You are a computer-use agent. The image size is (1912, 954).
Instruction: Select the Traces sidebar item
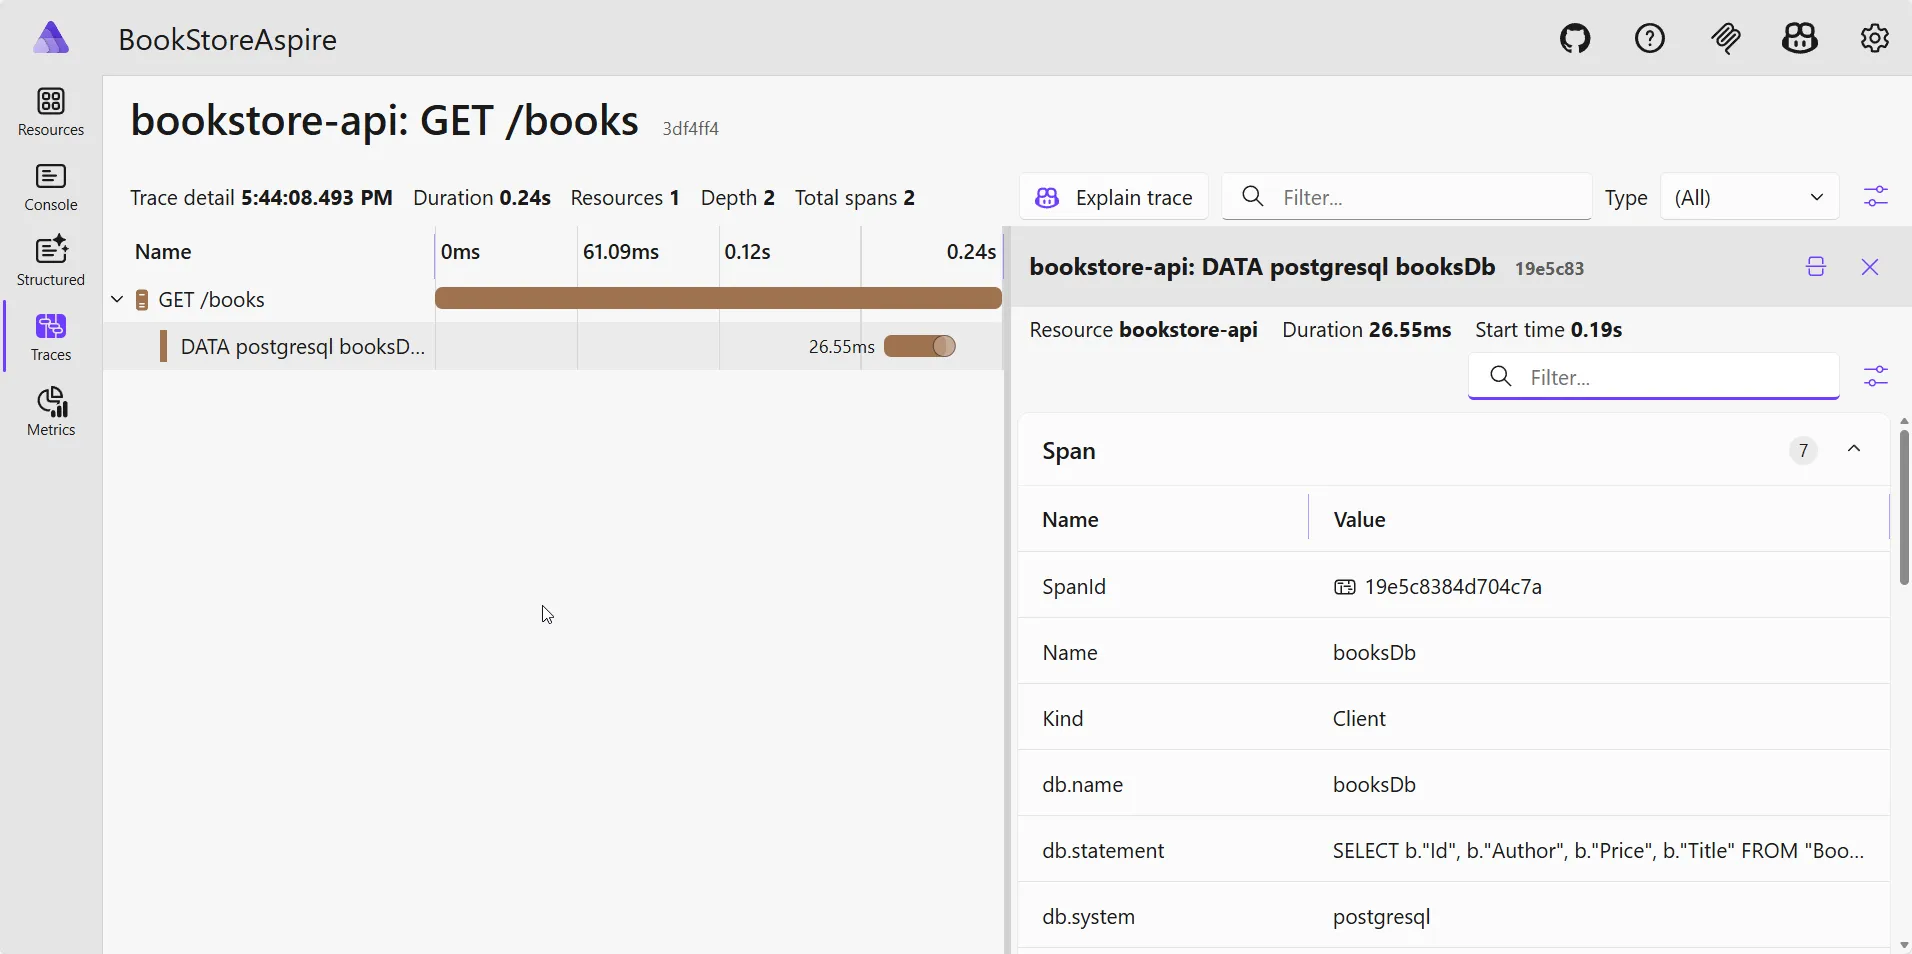50,337
